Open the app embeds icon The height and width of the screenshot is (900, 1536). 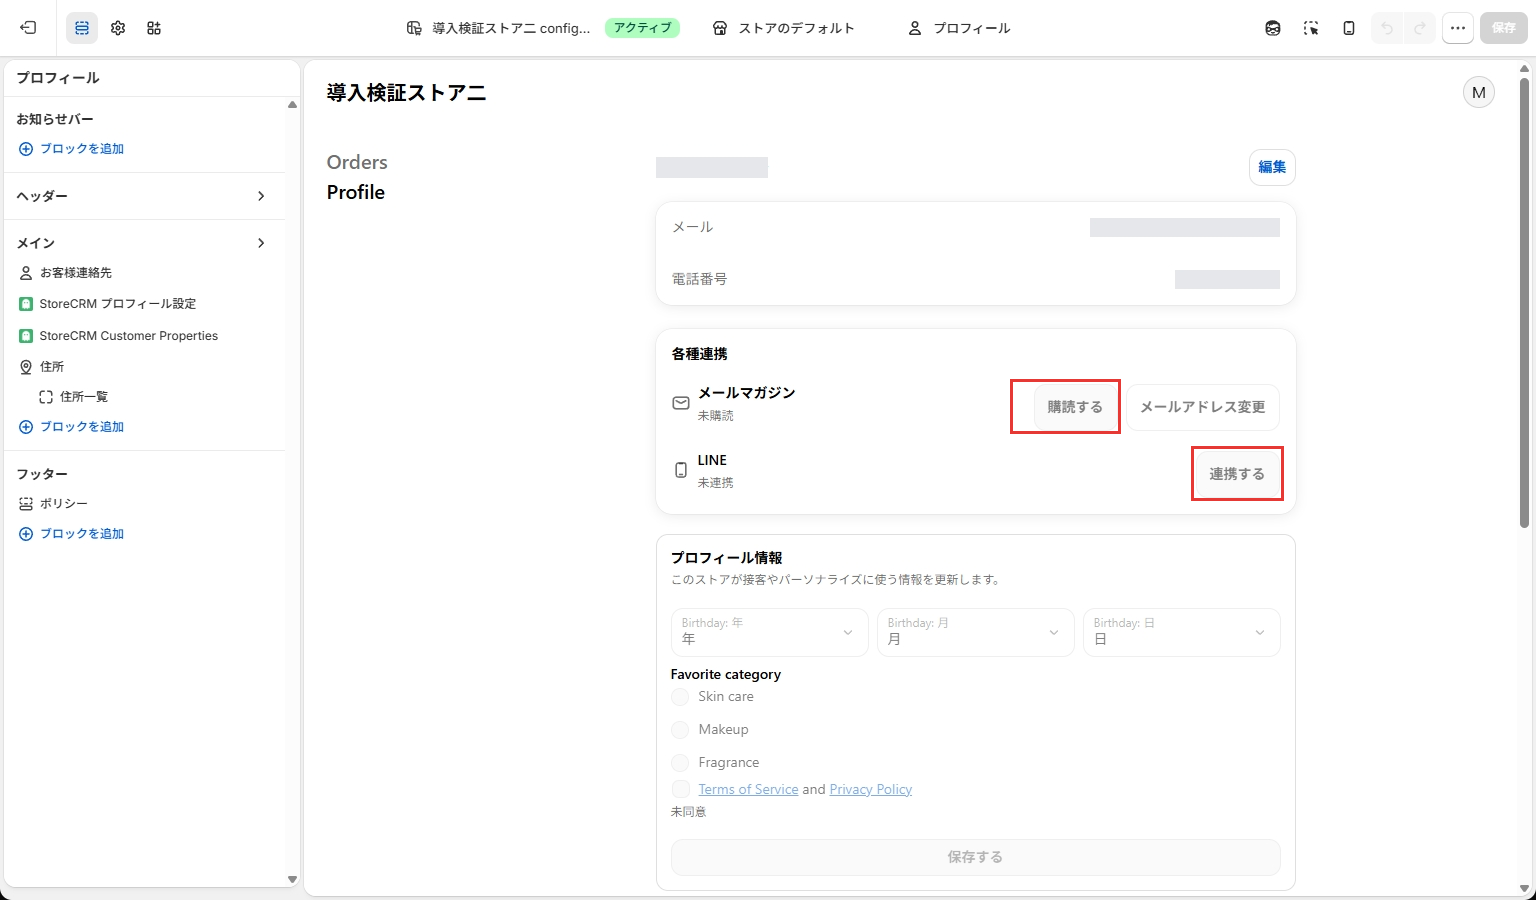(x=154, y=28)
